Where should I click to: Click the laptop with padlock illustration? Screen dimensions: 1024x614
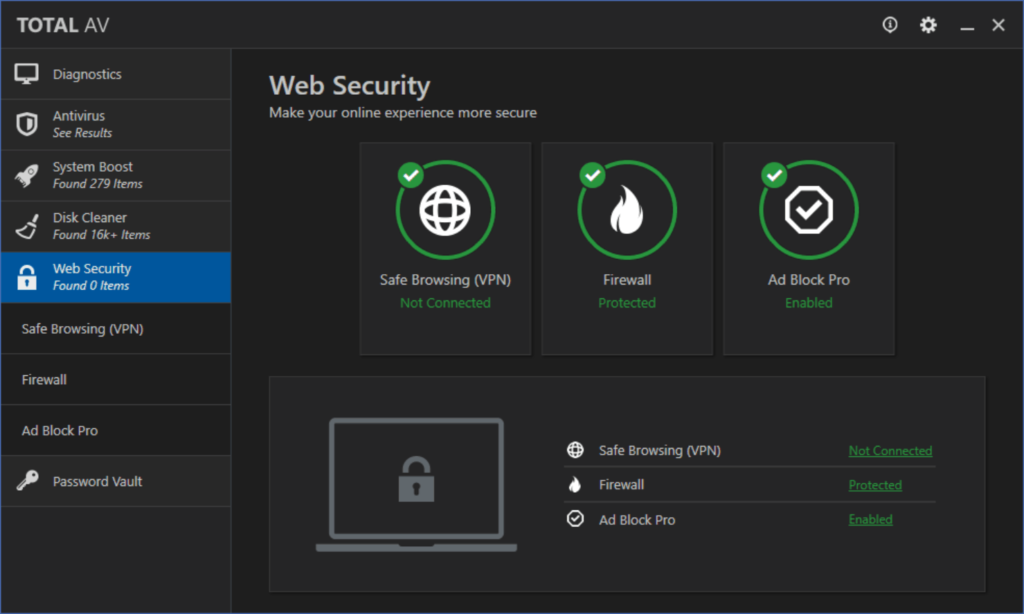[416, 484]
